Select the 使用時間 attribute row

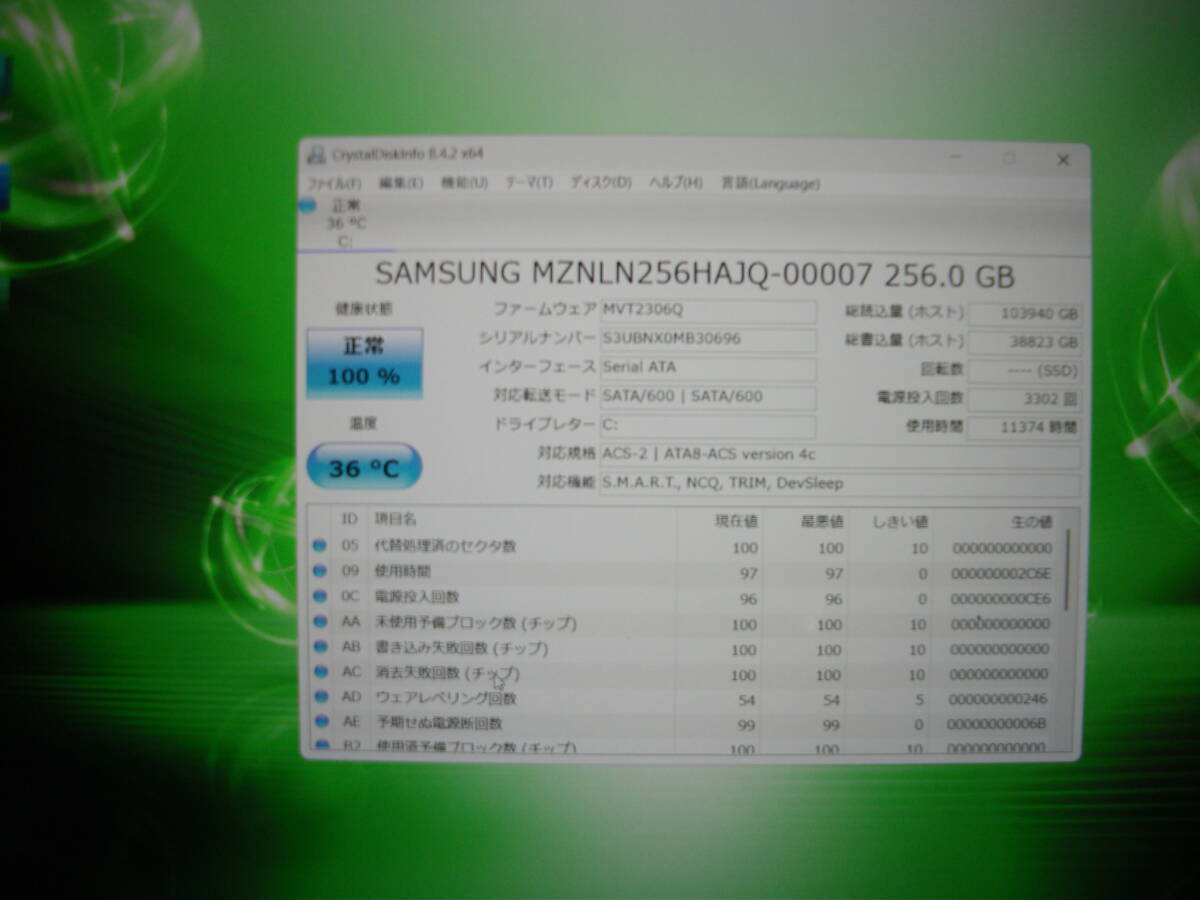click(x=684, y=572)
